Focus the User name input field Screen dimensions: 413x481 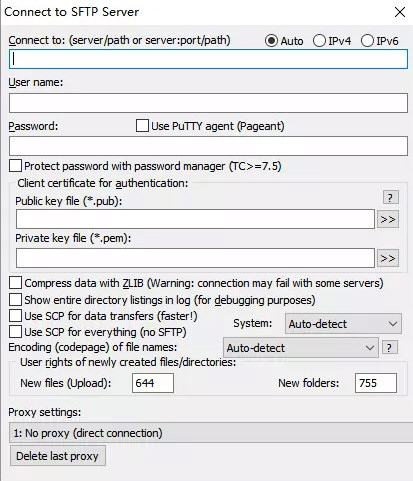[x=208, y=103]
